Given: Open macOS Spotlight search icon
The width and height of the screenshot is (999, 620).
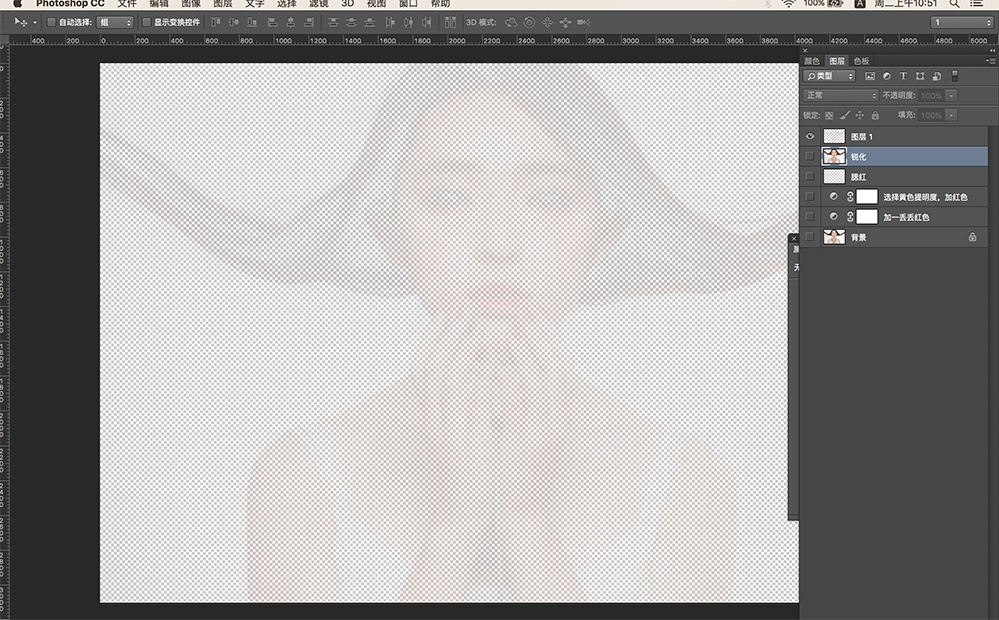Looking at the screenshot, I should [954, 4].
